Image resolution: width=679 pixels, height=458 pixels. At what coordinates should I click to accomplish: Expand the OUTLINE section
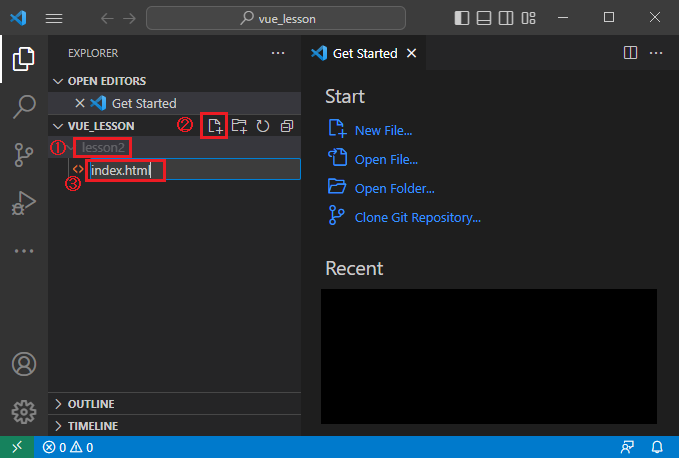(175, 404)
